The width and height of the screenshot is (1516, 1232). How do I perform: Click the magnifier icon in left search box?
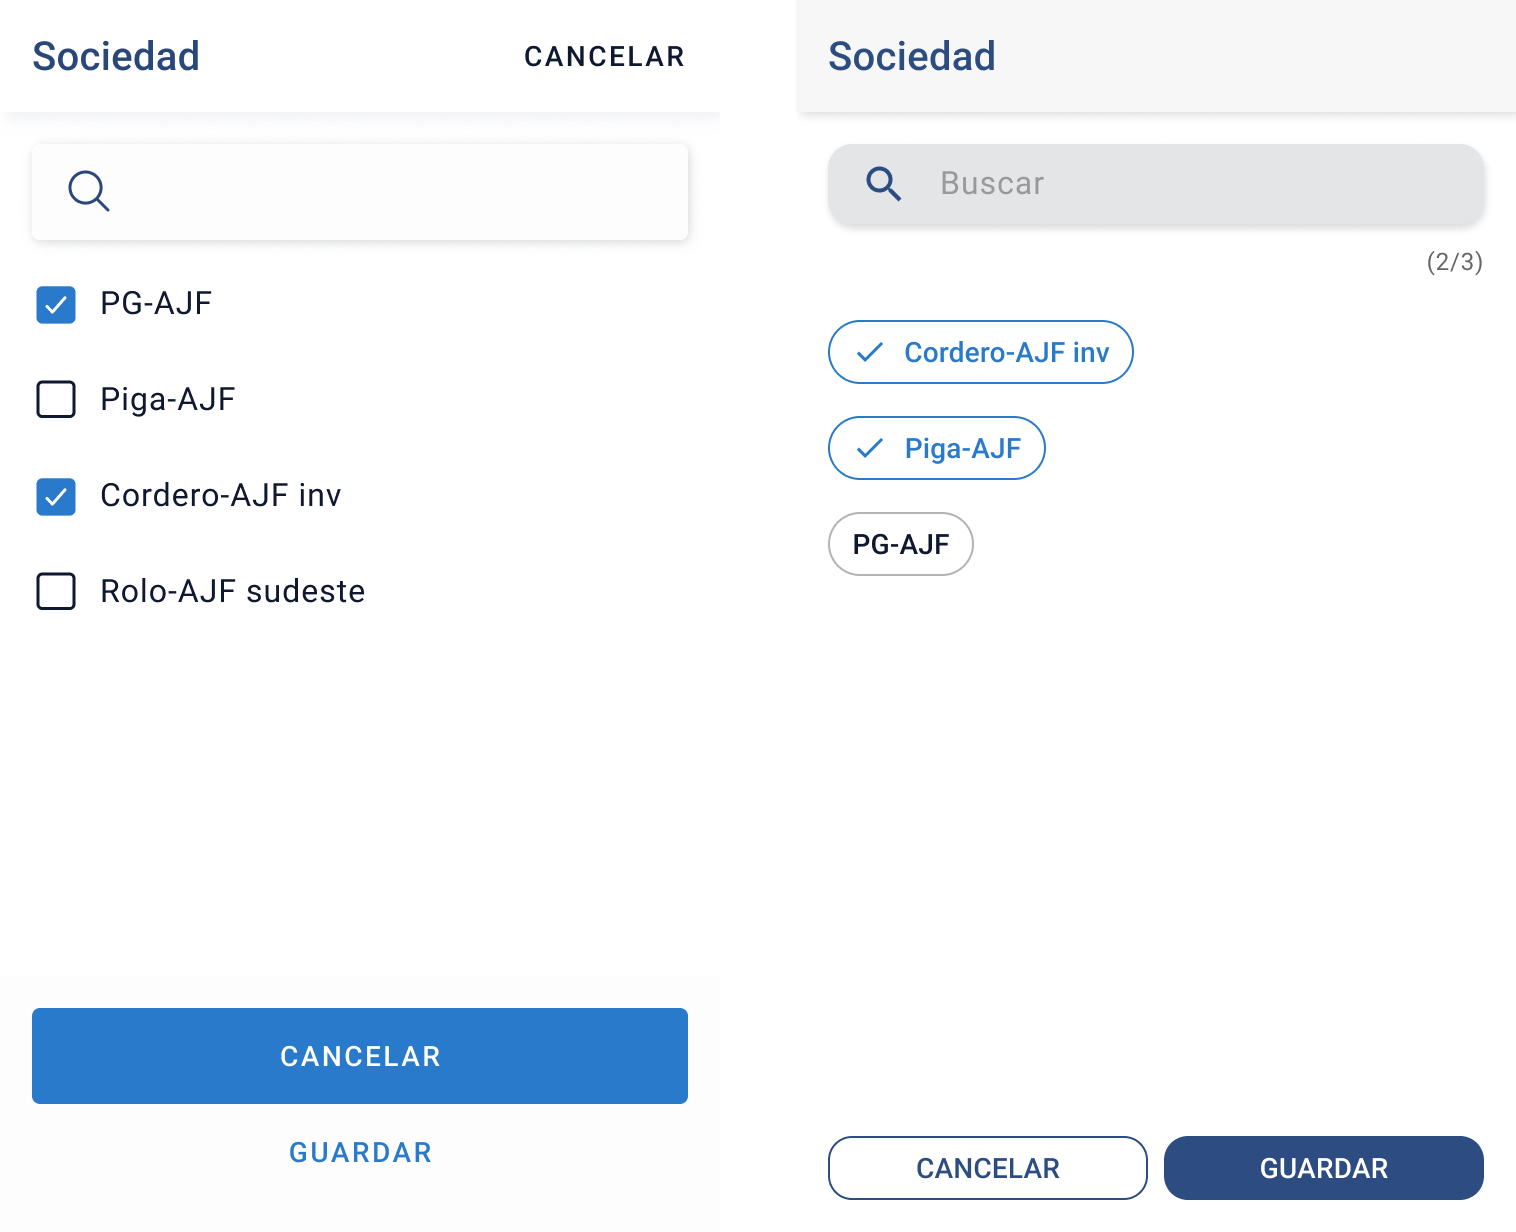[88, 190]
